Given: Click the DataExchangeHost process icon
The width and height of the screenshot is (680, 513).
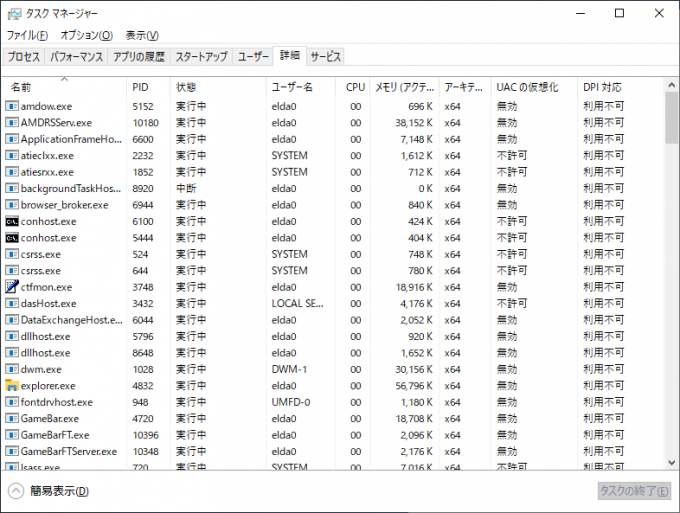Looking at the screenshot, I should click(12, 320).
